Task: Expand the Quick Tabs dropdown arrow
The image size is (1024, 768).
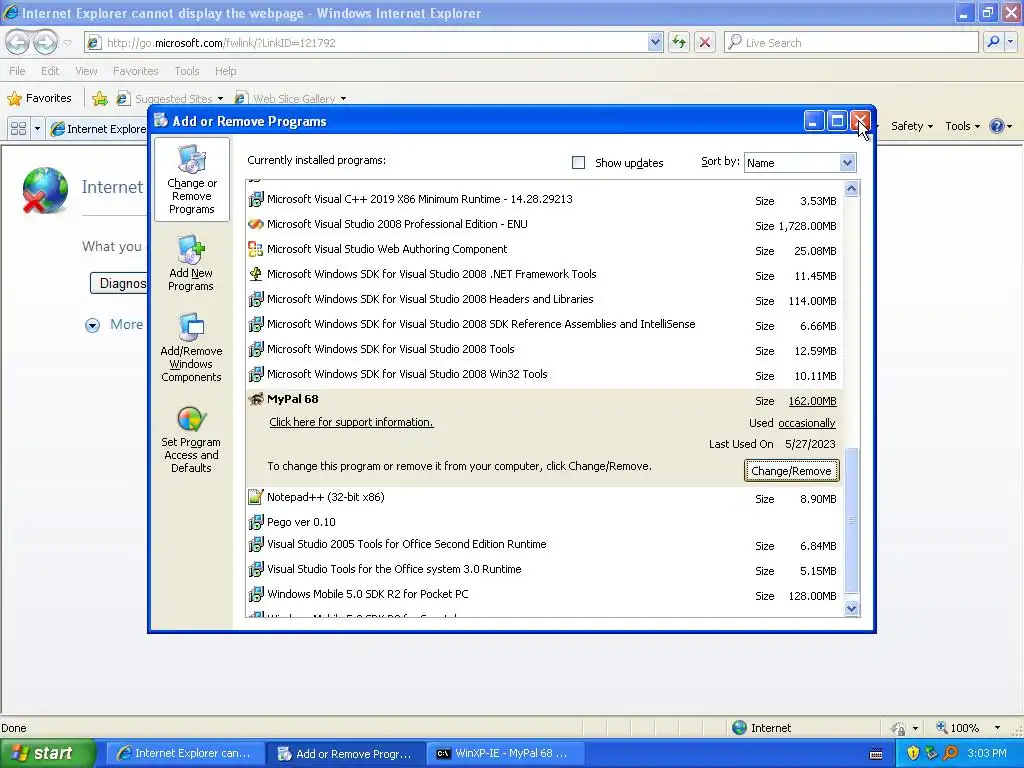Action: (37, 128)
